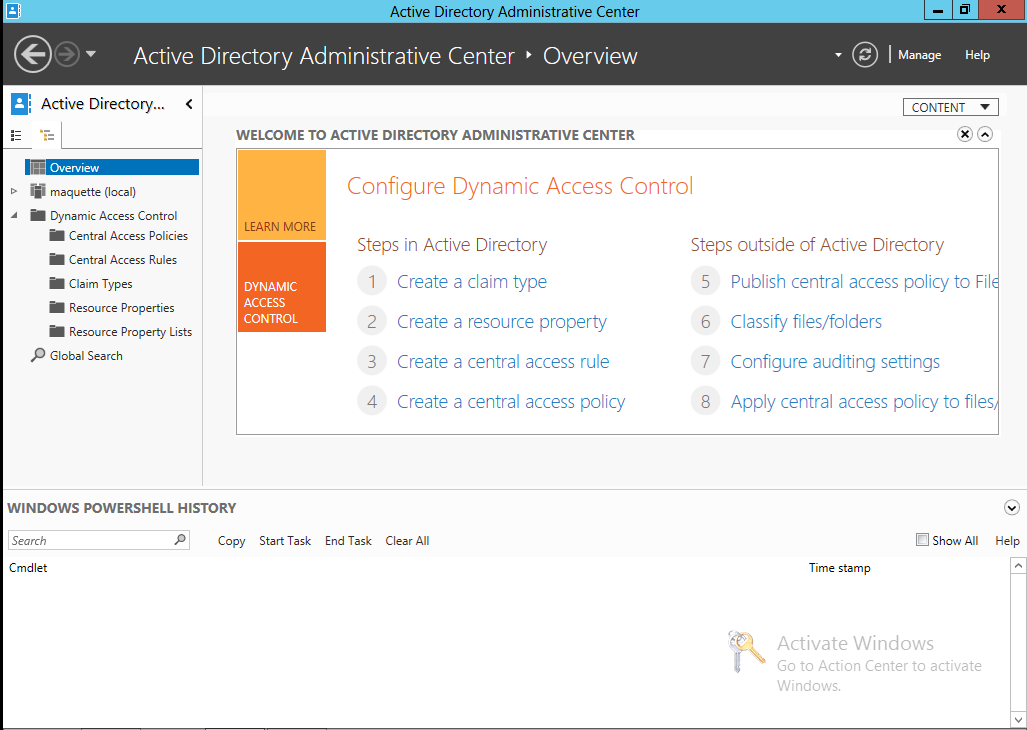The height and width of the screenshot is (730, 1027).
Task: Click the Cmdlet column header
Action: click(x=28, y=568)
